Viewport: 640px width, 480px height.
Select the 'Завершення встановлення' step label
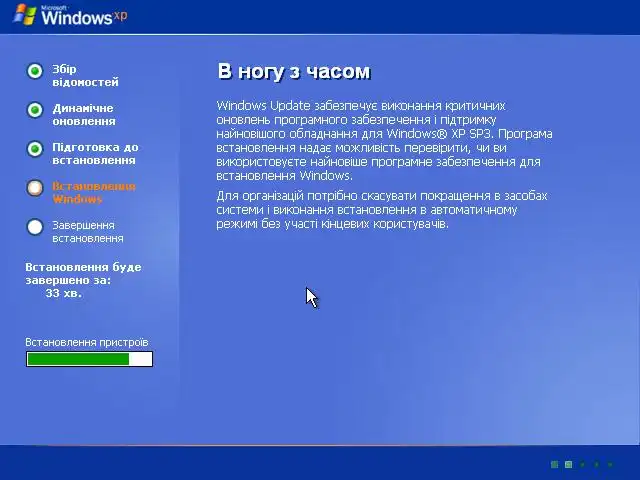(88, 231)
